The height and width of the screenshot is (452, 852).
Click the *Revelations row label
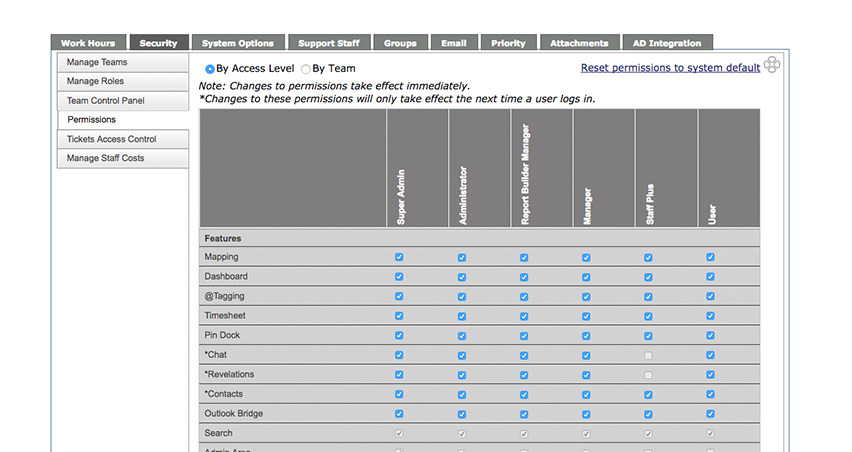tap(229, 374)
